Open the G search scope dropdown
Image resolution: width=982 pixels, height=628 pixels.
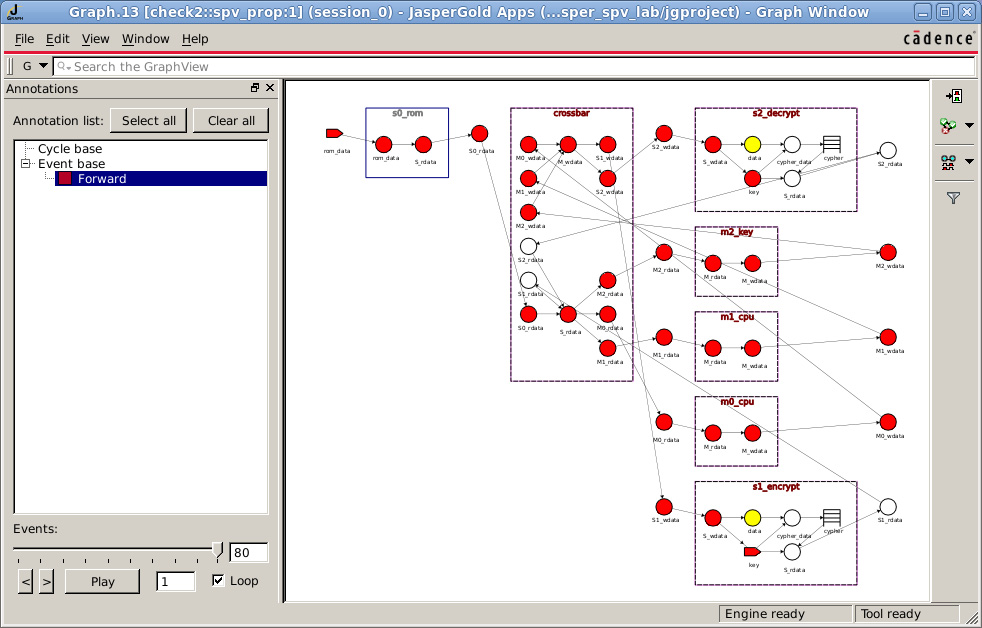[35, 66]
